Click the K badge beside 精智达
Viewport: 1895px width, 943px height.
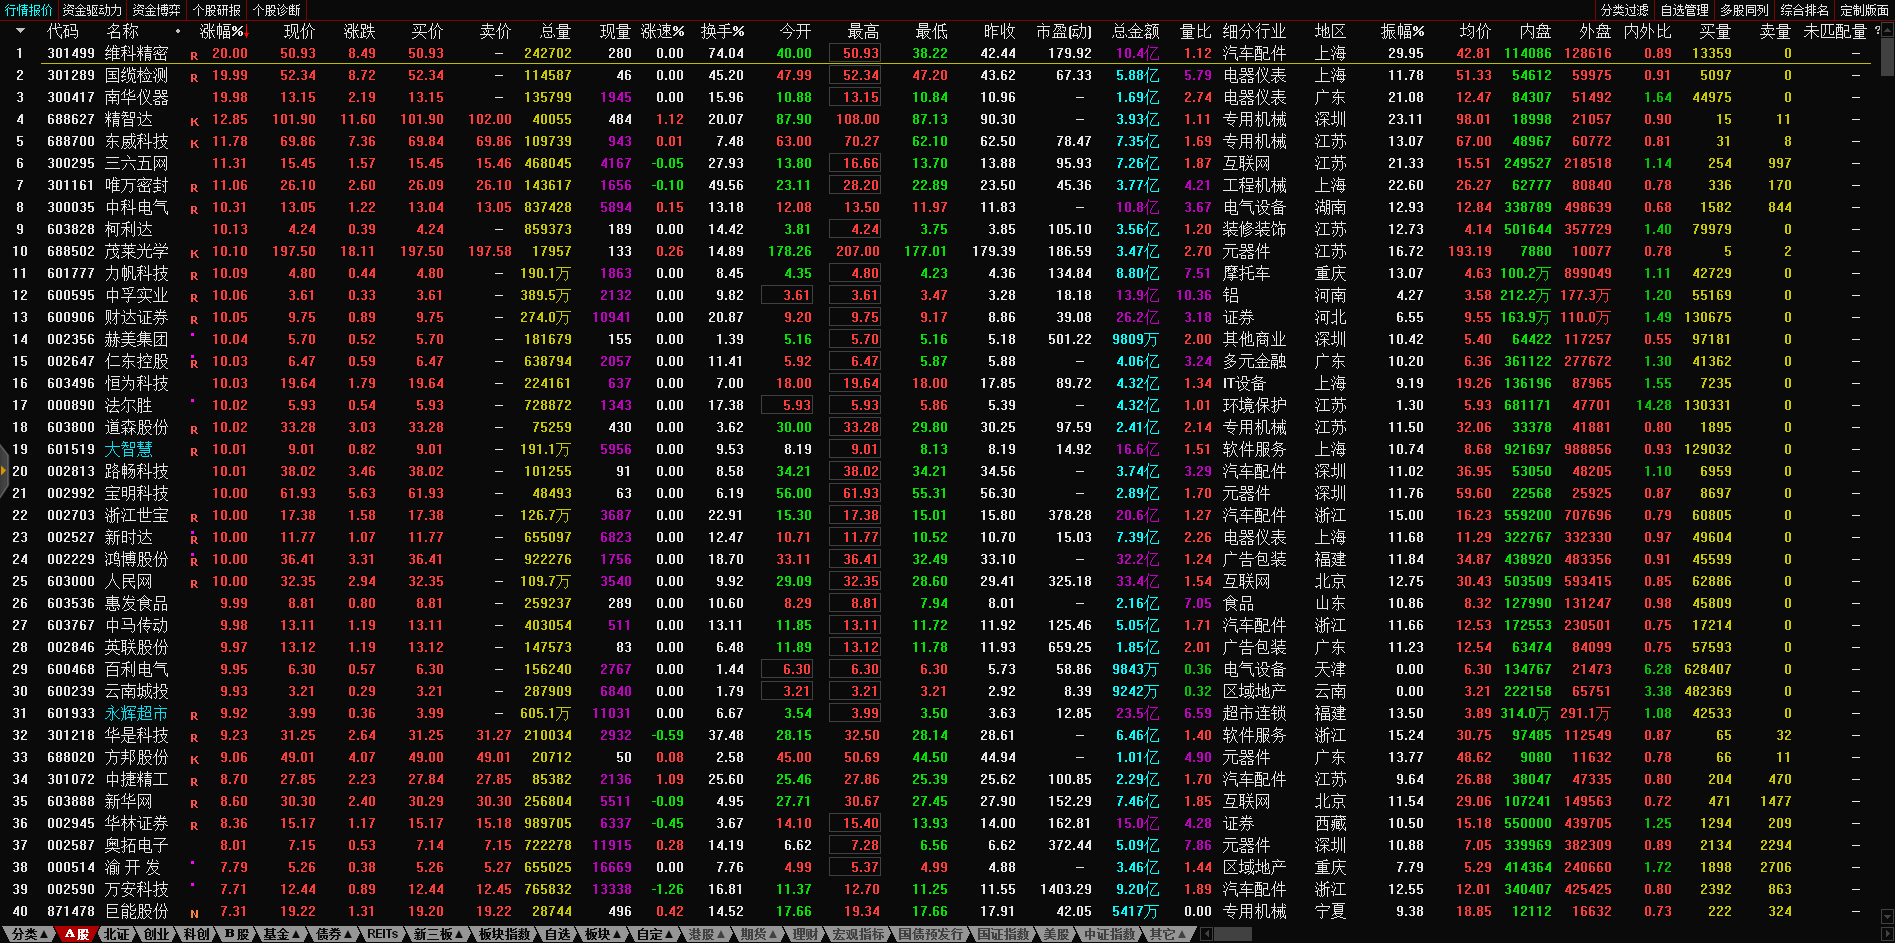[194, 121]
